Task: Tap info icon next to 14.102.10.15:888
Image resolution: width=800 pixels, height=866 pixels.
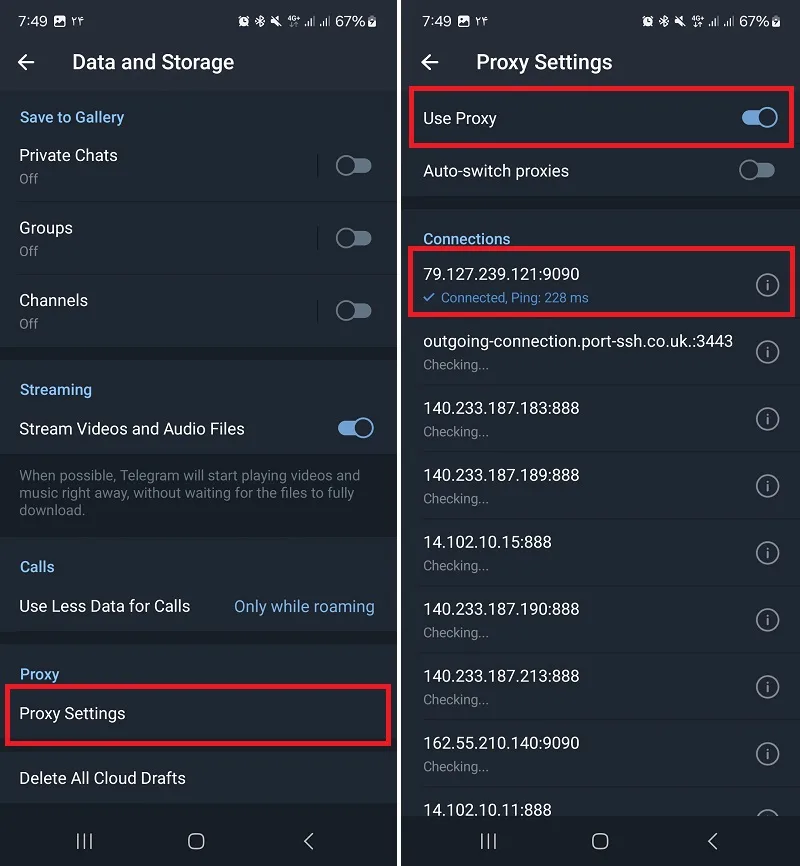Action: (x=767, y=553)
